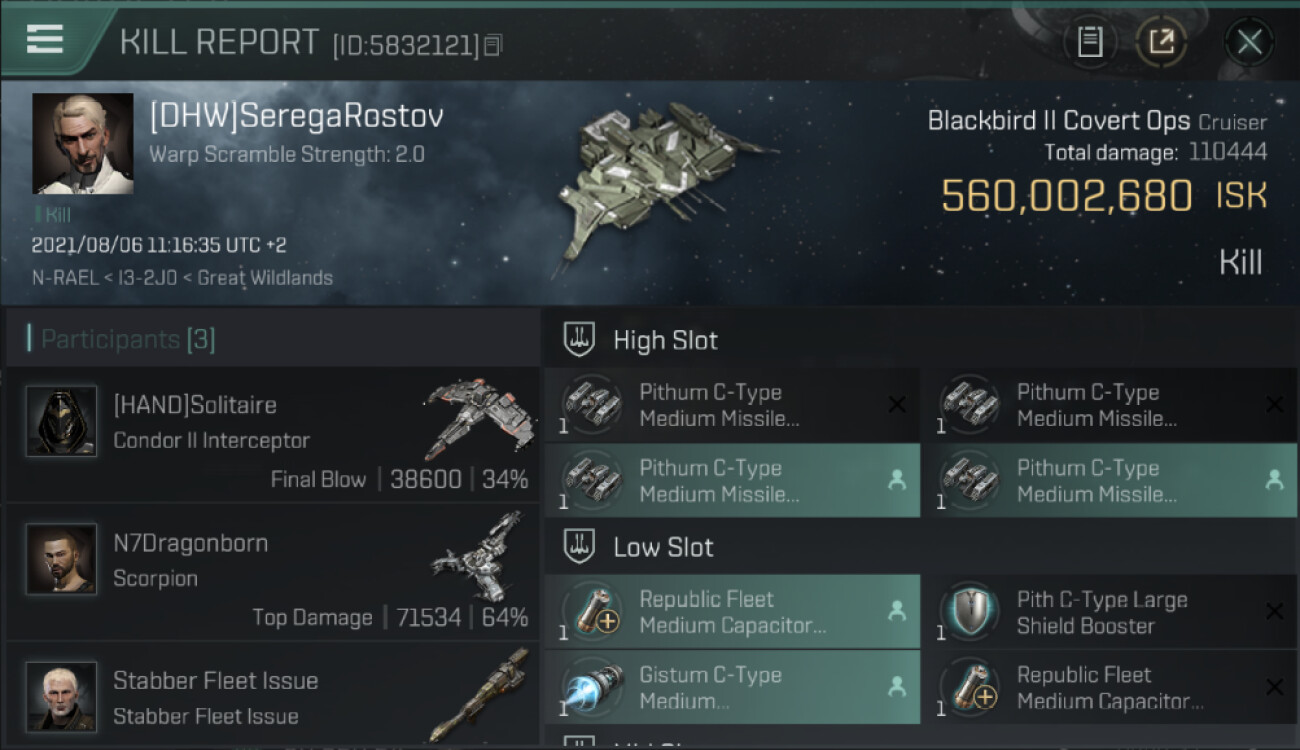Screen dimensions: 1300x750
Task: View SeregaRostov's pilot portrait
Action: click(x=82, y=144)
